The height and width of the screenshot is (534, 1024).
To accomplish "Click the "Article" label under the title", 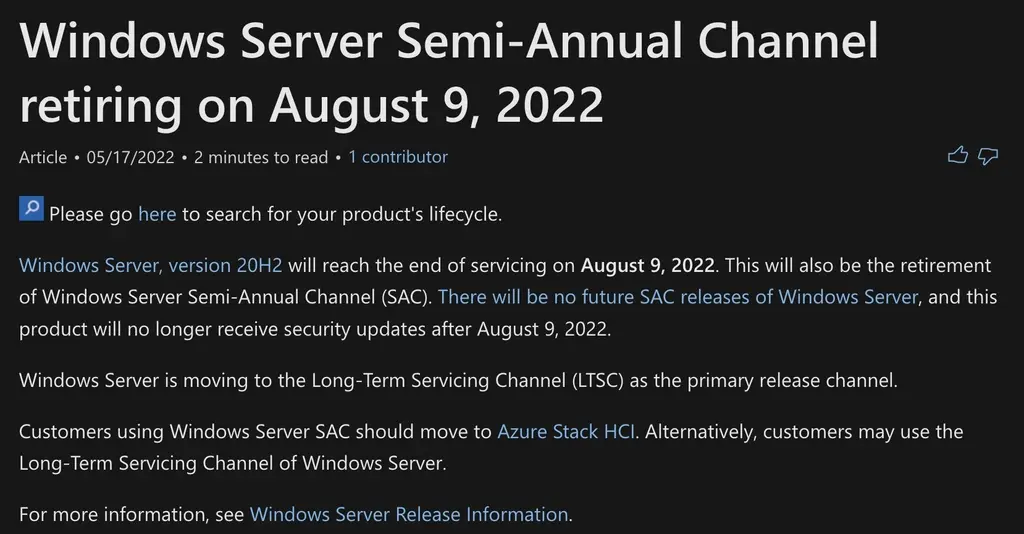I will (x=43, y=157).
